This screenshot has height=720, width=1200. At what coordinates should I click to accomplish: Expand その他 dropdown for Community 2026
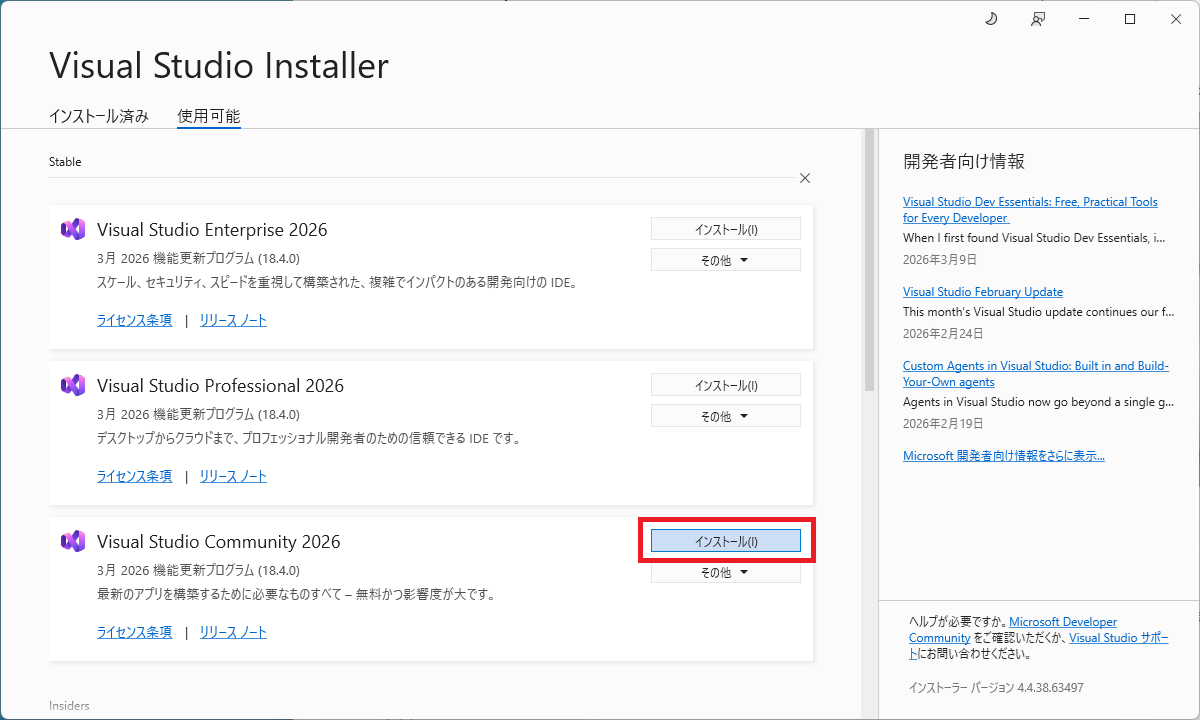(725, 573)
